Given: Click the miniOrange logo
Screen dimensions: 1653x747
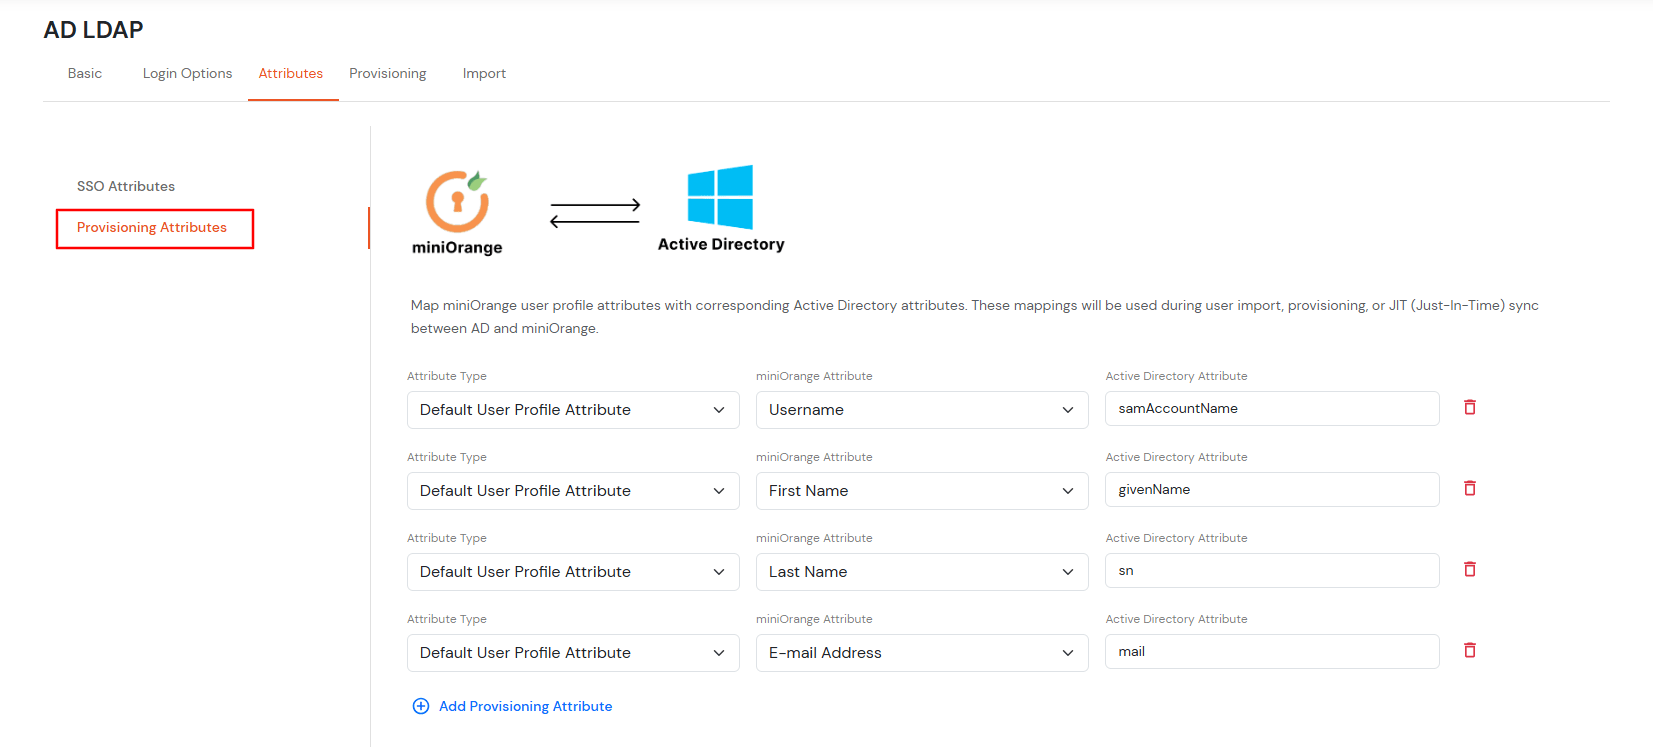Looking at the screenshot, I should click(457, 203).
